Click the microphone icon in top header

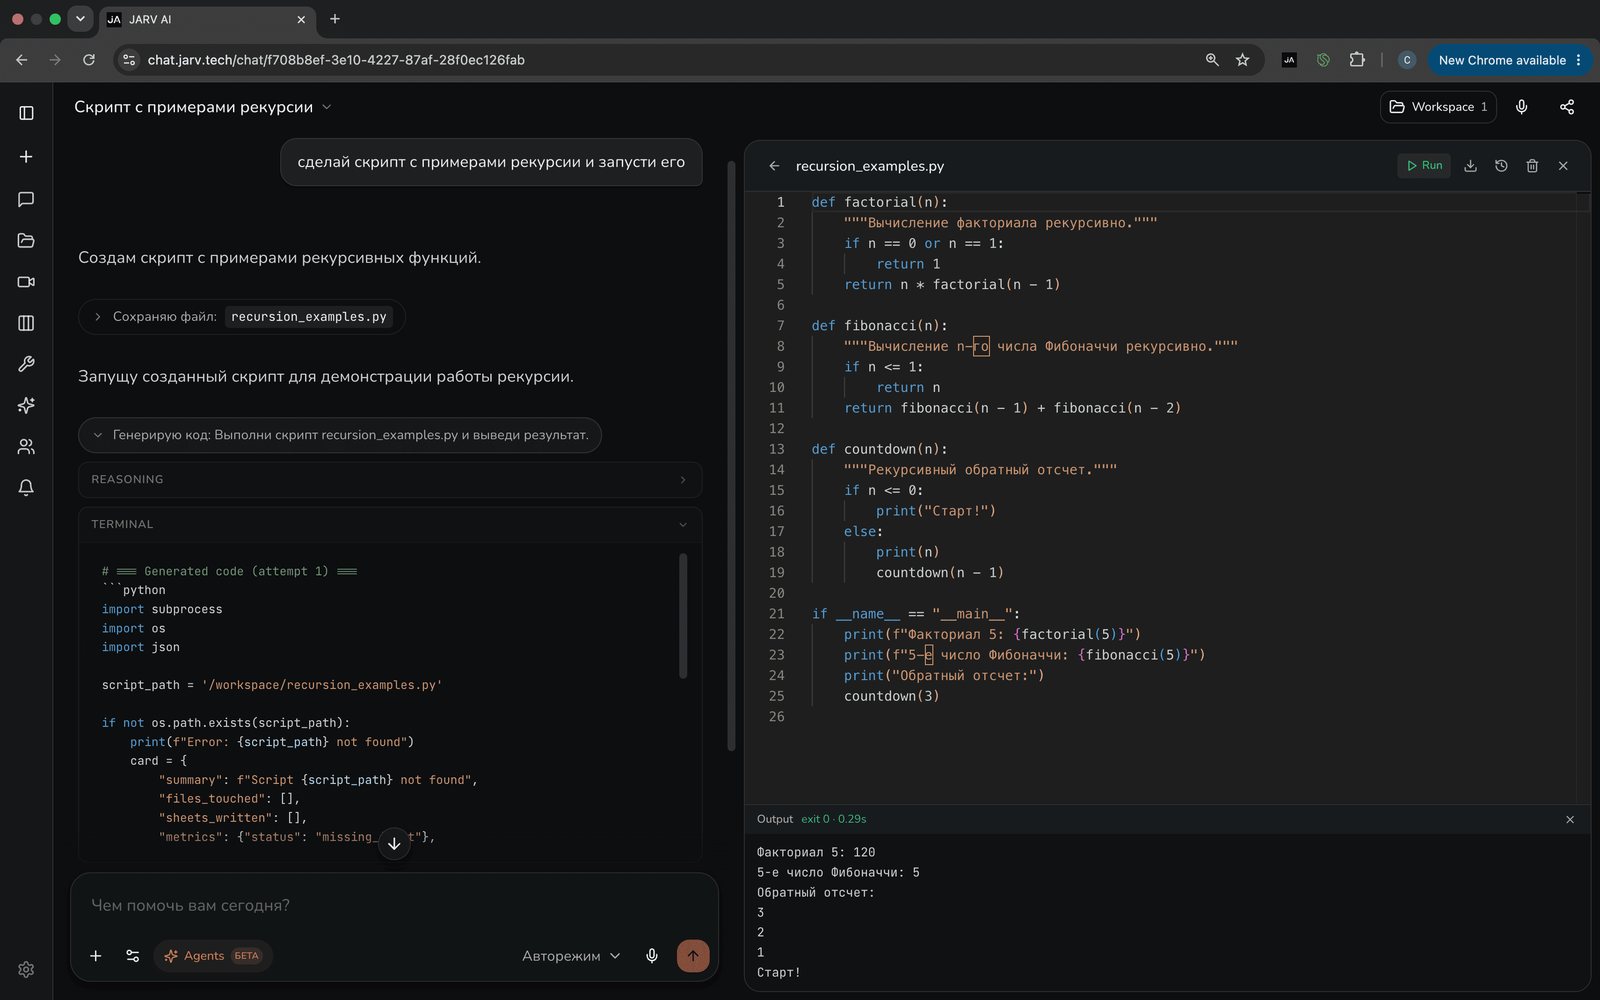pyautogui.click(x=1521, y=107)
